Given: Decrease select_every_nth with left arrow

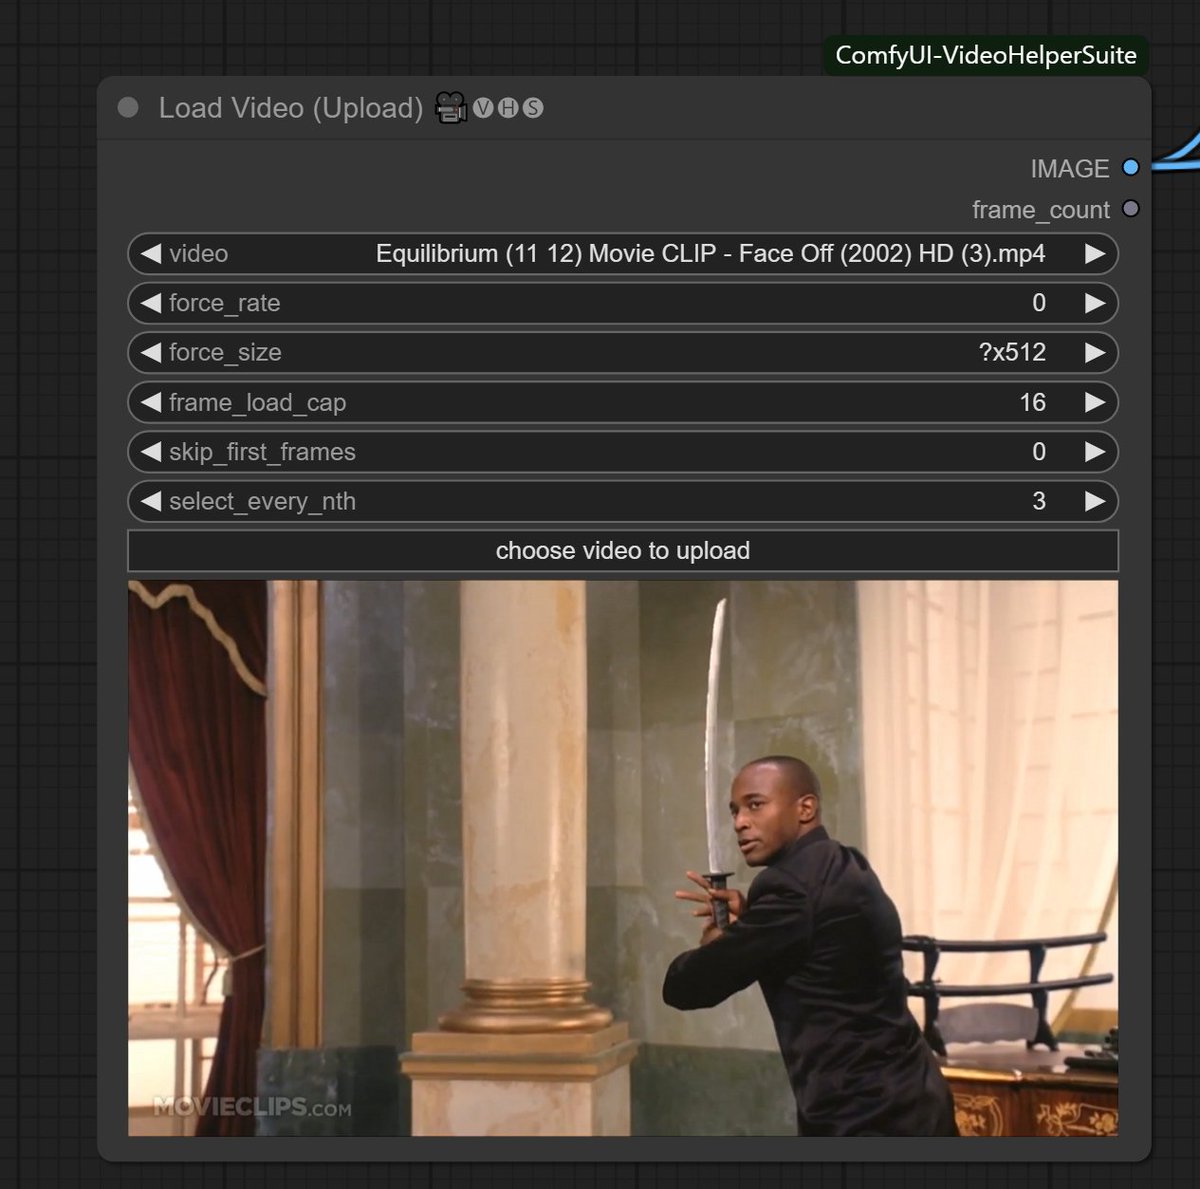Looking at the screenshot, I should [x=151, y=501].
